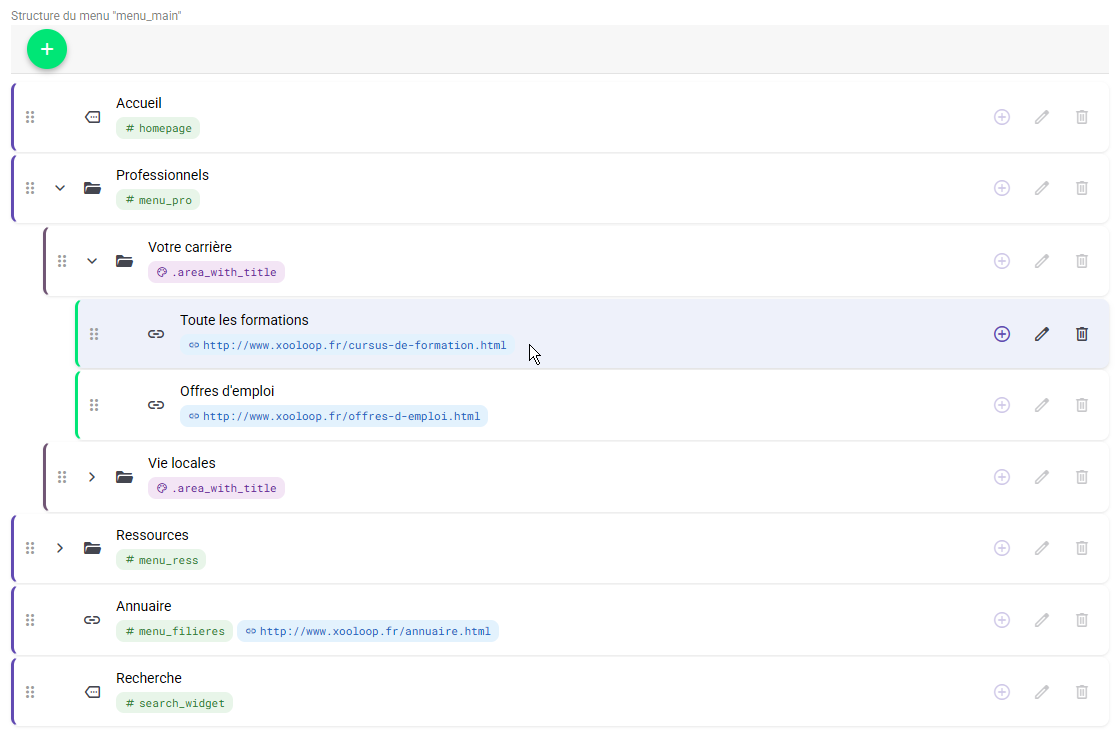The image size is (1119, 732).
Task: Click the cursus-de-formation.html URL chip
Action: point(347,346)
